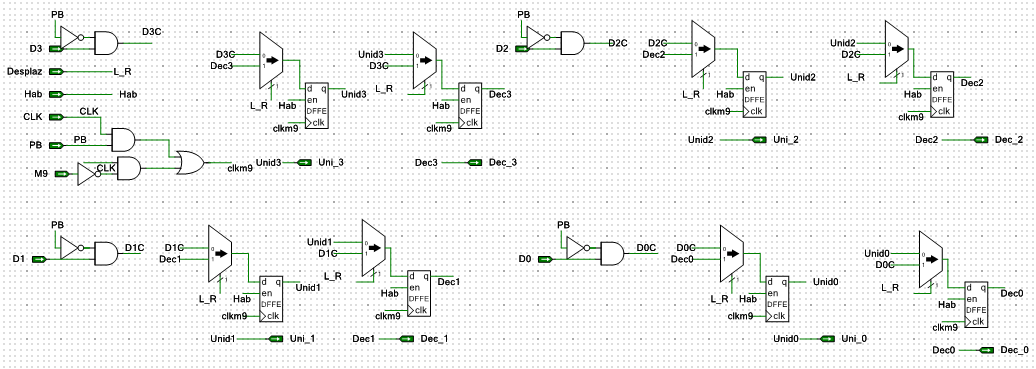Screen dimensions: 1036x369
Task: Select the DFFE flip-flop outputting Unid1
Action: (270, 300)
